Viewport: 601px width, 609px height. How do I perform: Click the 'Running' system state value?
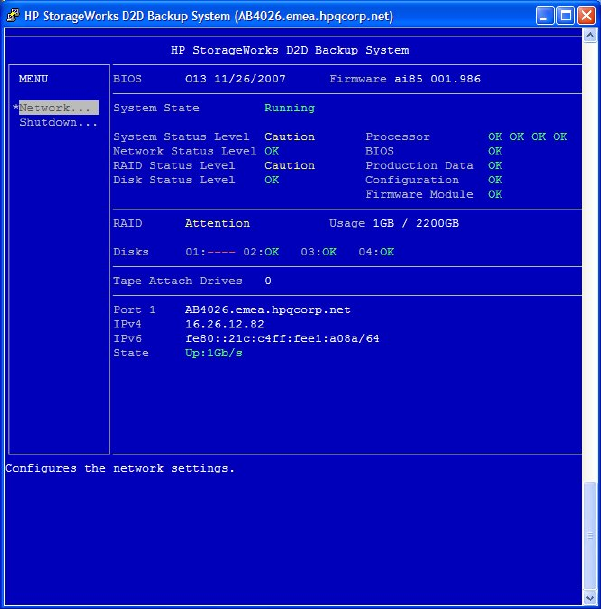289,108
